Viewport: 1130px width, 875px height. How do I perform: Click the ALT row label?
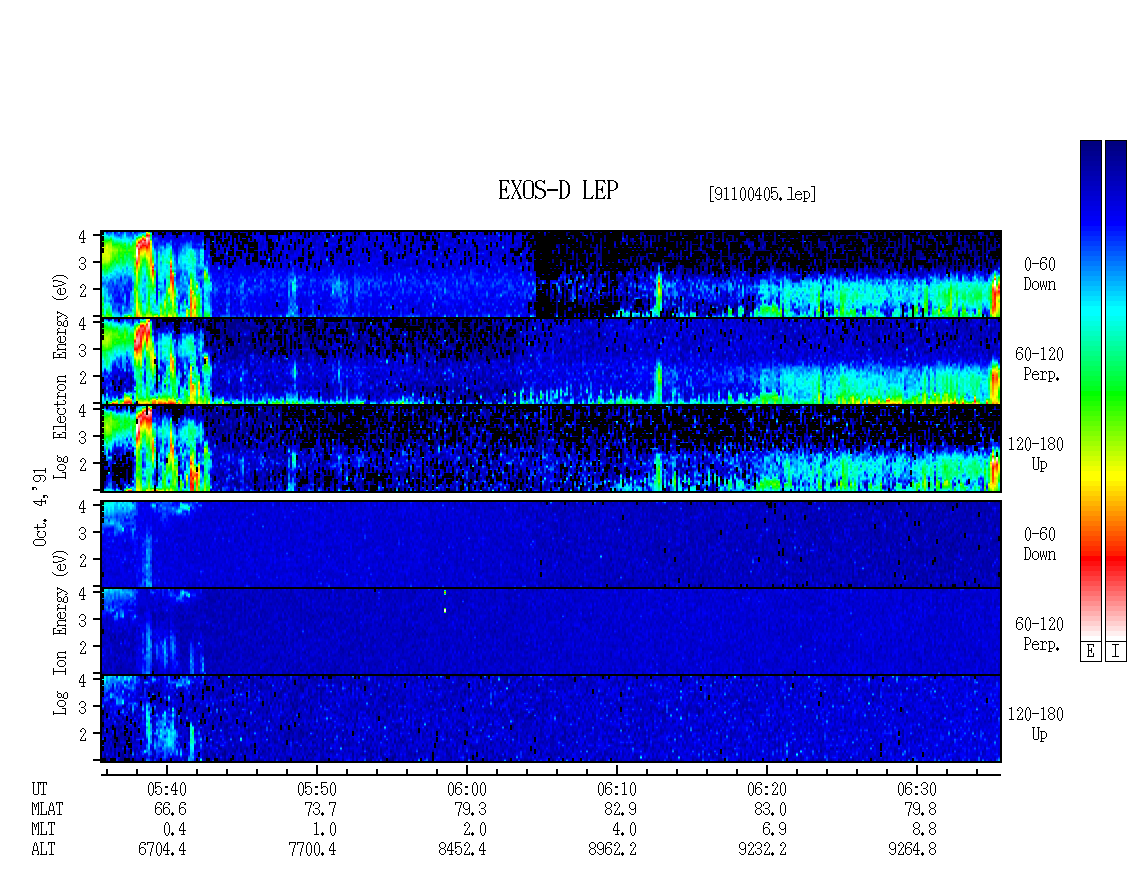[x=43, y=850]
